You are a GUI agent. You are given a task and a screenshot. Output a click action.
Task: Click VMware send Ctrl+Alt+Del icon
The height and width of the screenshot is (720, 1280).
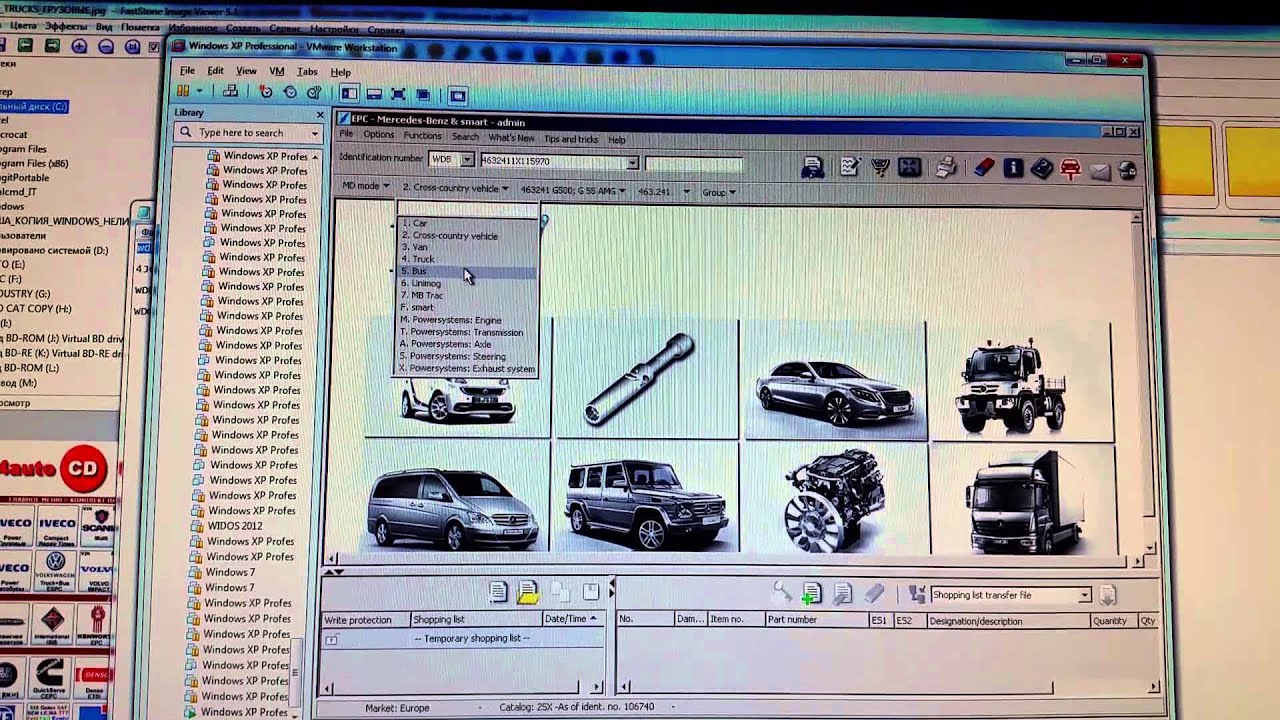click(x=231, y=92)
